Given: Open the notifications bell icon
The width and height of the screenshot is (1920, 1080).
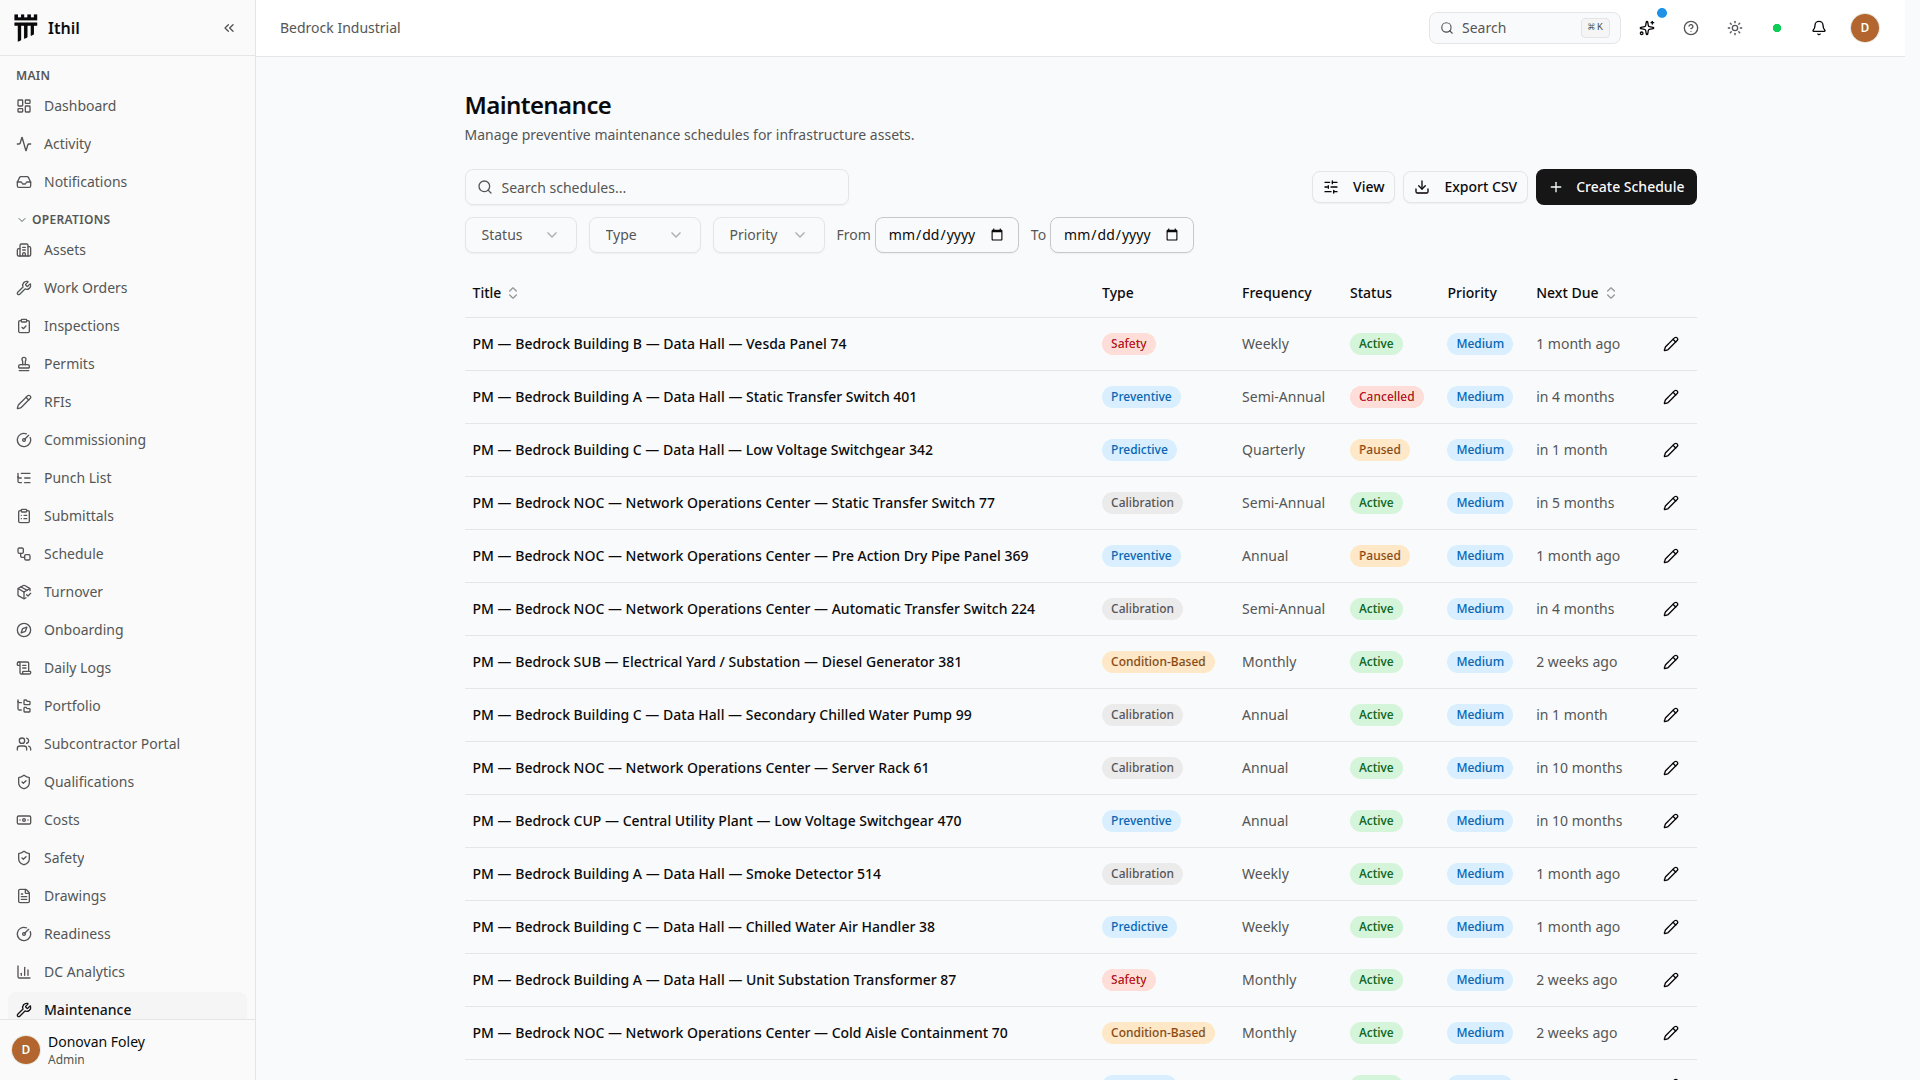Looking at the screenshot, I should 1819,28.
